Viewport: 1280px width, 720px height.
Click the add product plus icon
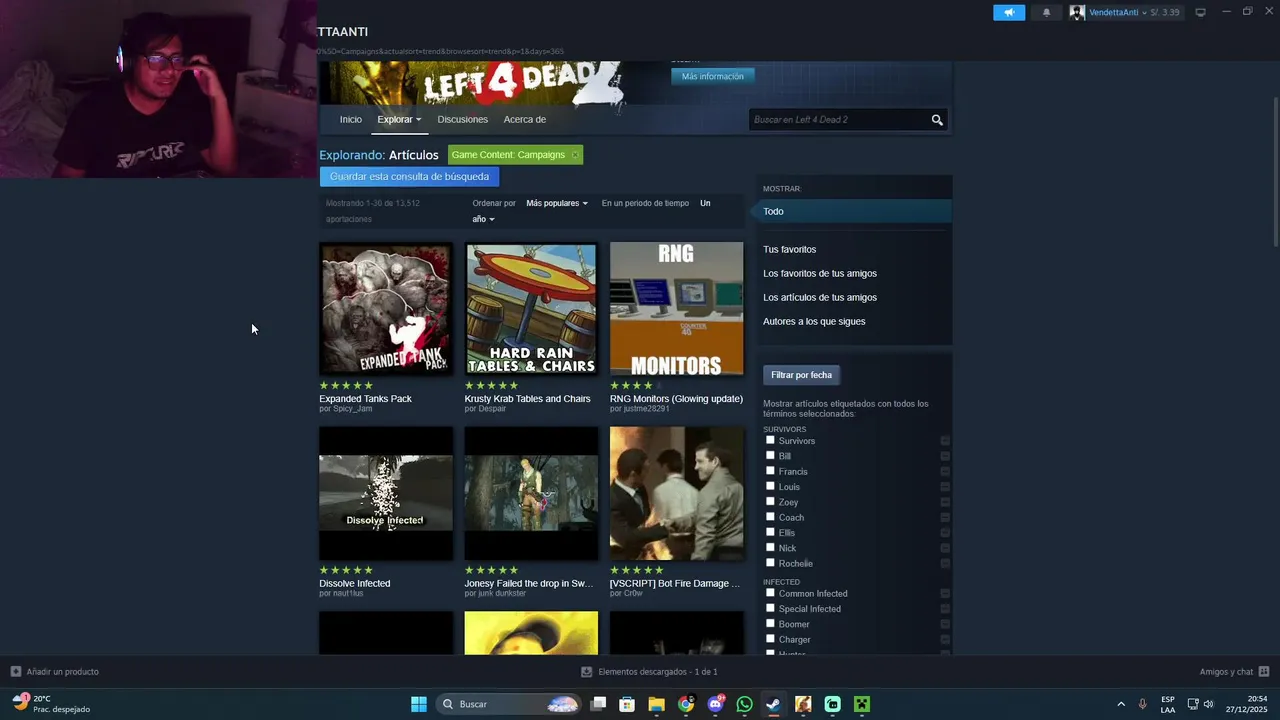16,672
